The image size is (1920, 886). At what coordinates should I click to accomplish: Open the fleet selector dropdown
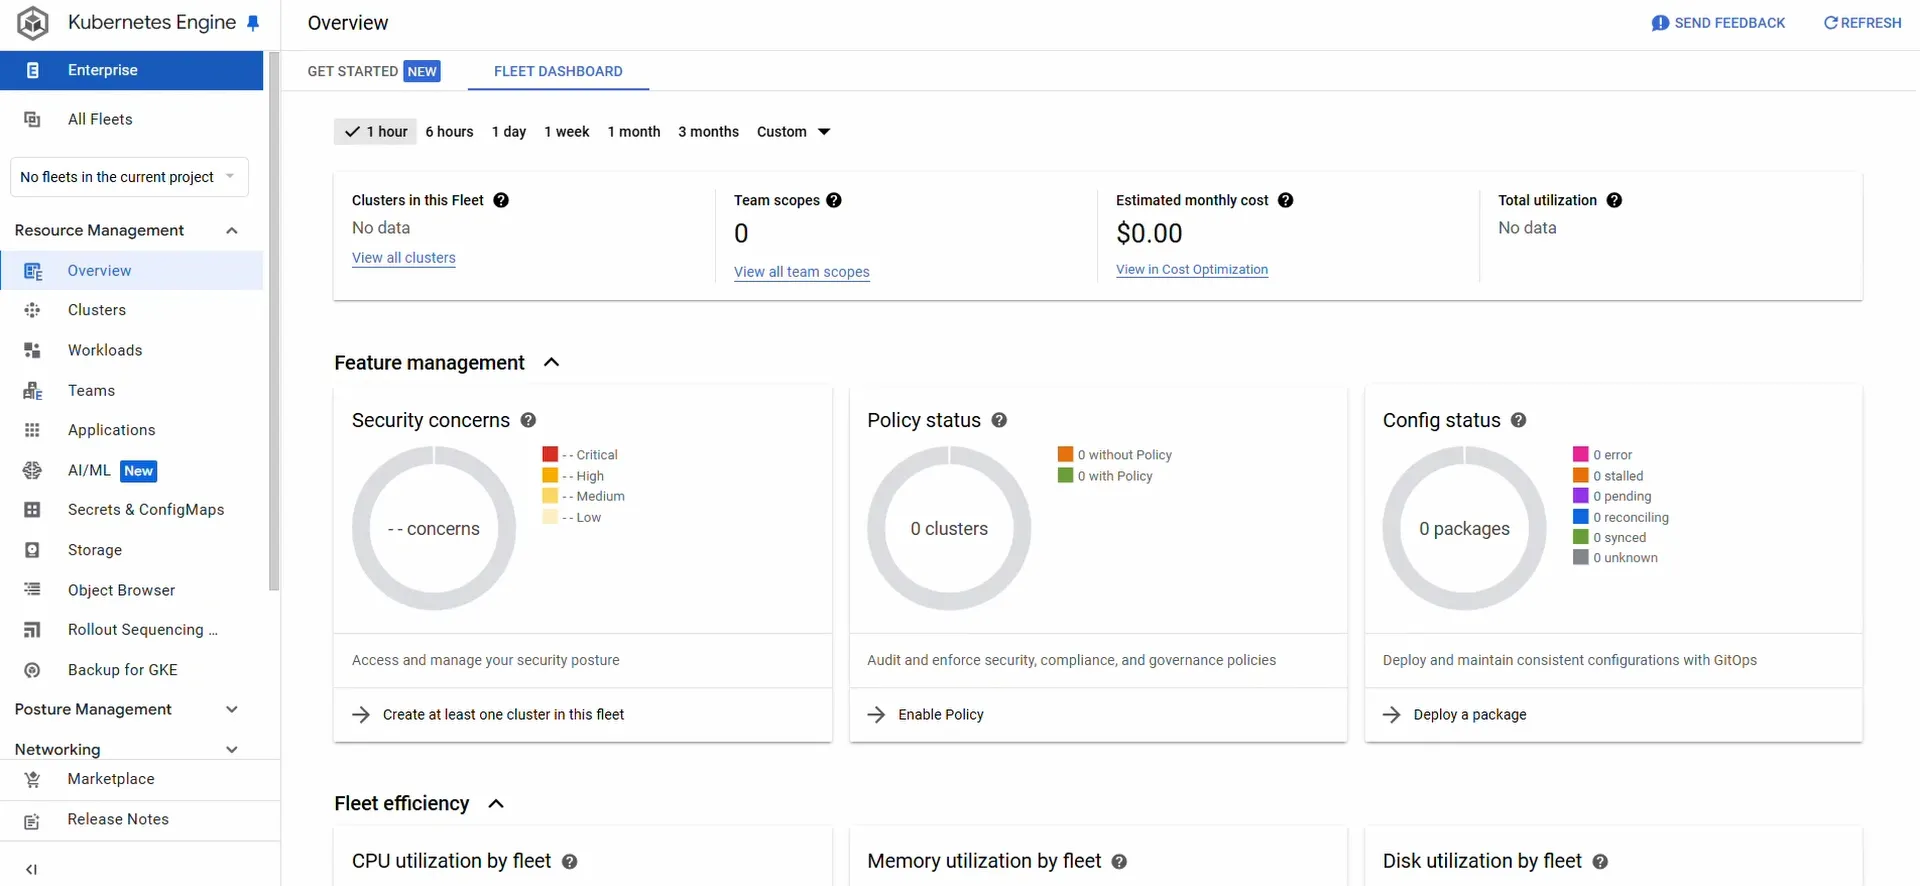coord(129,177)
